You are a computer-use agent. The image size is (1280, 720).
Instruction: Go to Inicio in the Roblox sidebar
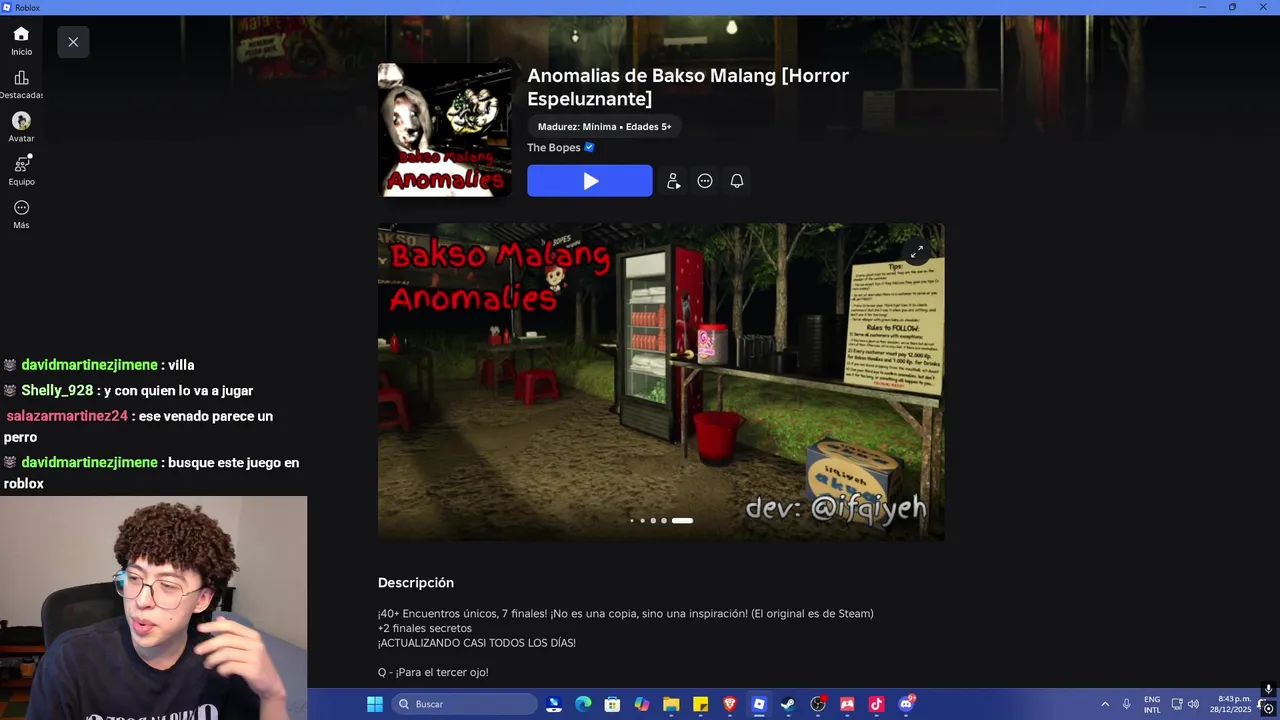coord(21,41)
